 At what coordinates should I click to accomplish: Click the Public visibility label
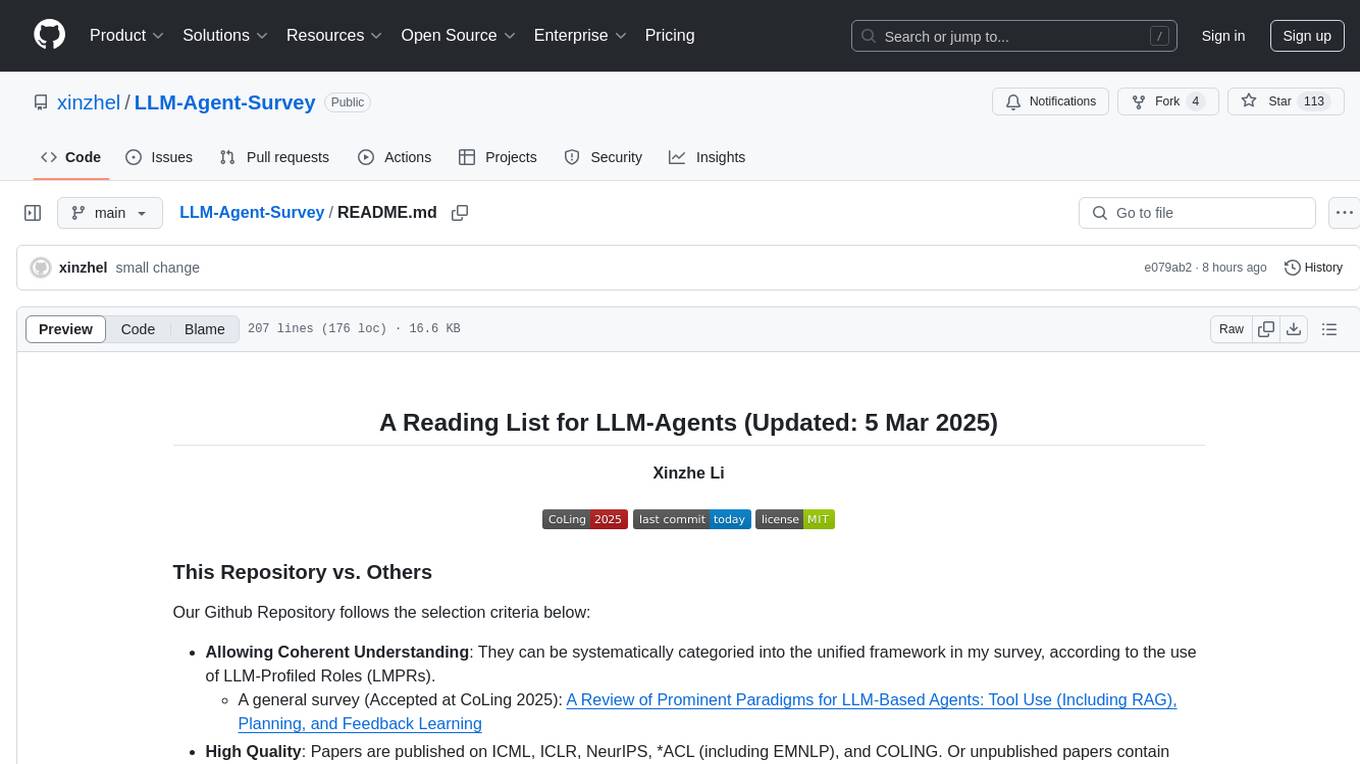348,102
